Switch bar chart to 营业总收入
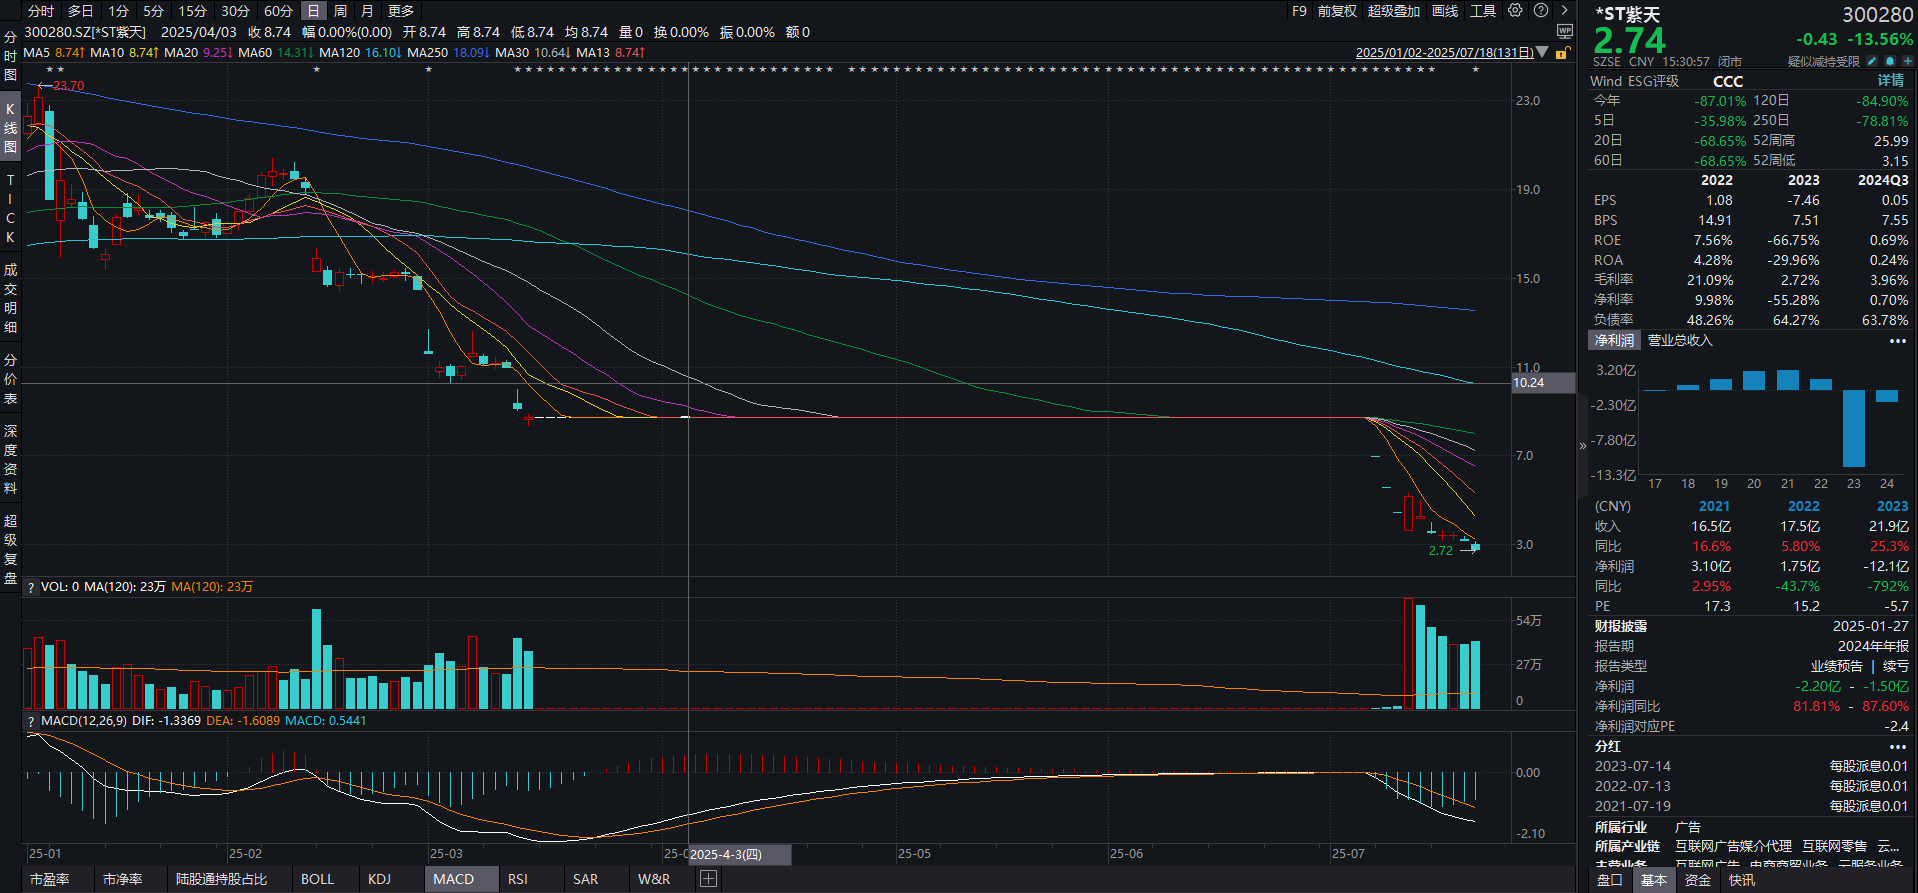Viewport: 1918px width, 893px height. click(1680, 341)
